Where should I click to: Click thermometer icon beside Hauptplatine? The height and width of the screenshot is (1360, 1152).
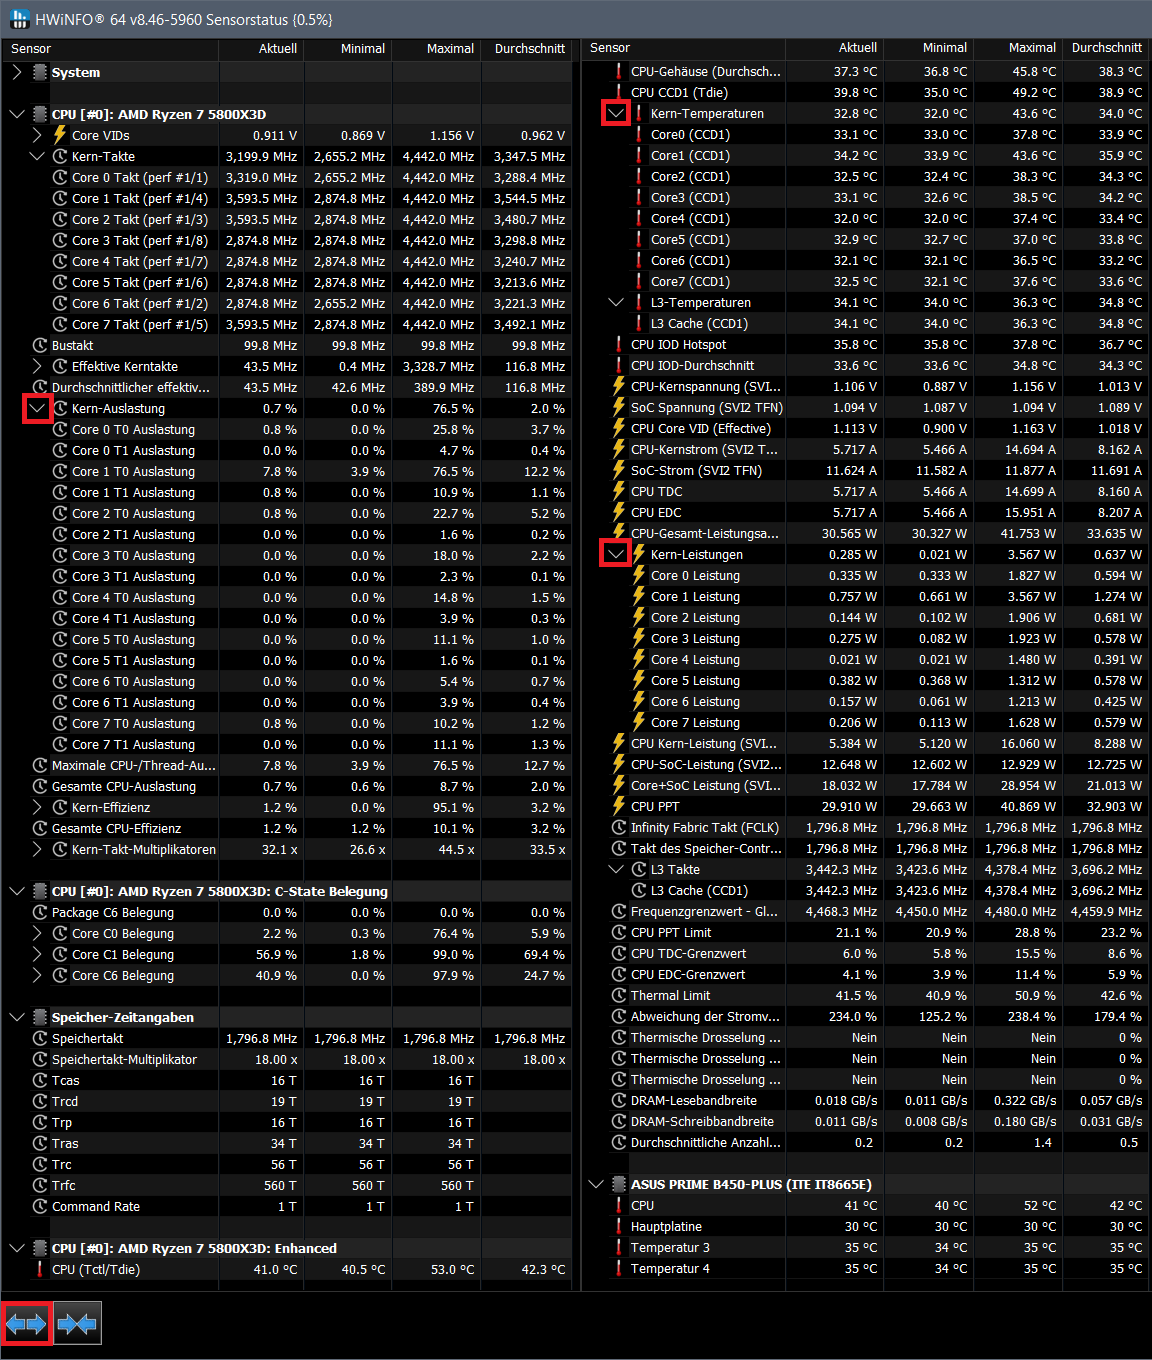[619, 1226]
